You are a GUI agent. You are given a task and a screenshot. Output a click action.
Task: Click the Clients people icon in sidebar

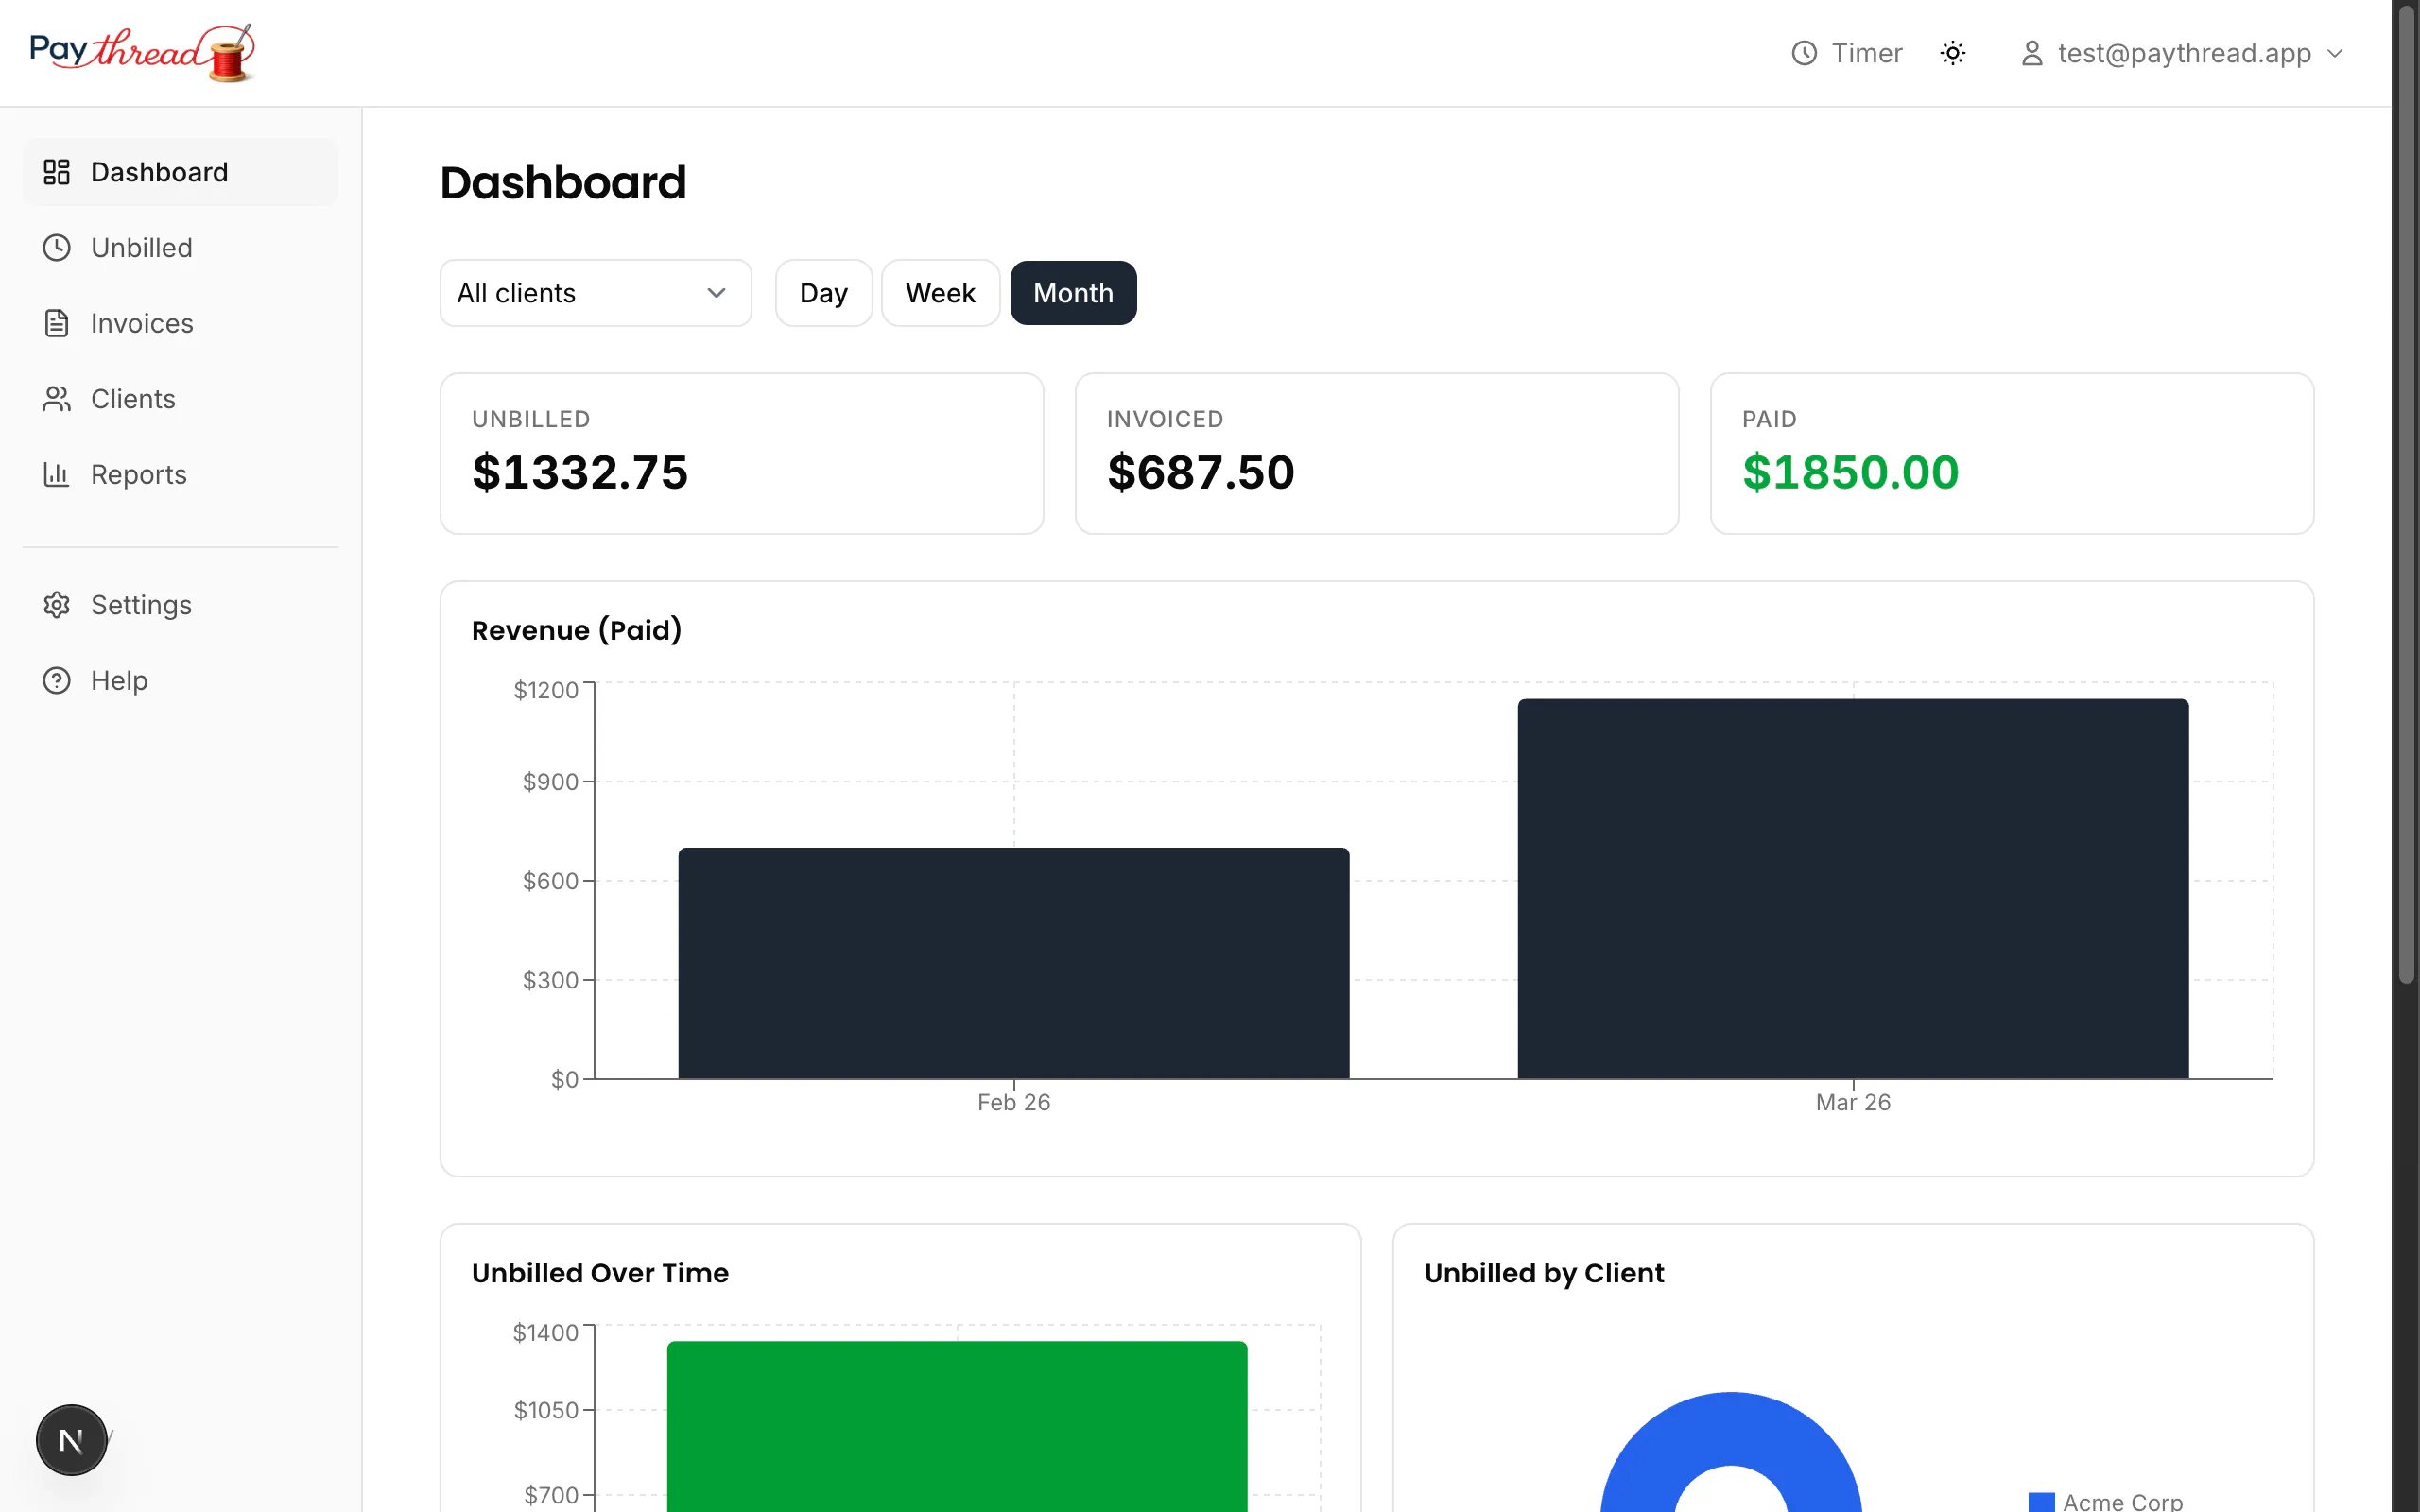point(57,399)
